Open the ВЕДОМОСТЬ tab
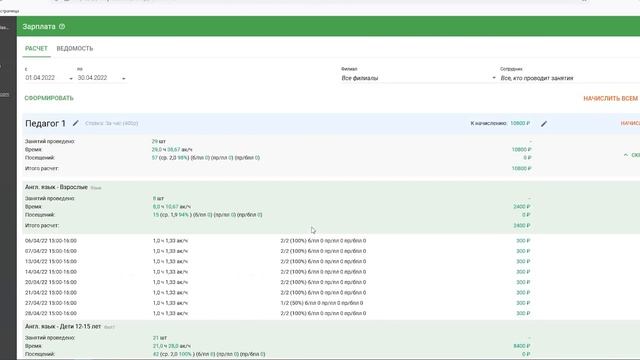This screenshot has height=360, width=640. [x=75, y=49]
